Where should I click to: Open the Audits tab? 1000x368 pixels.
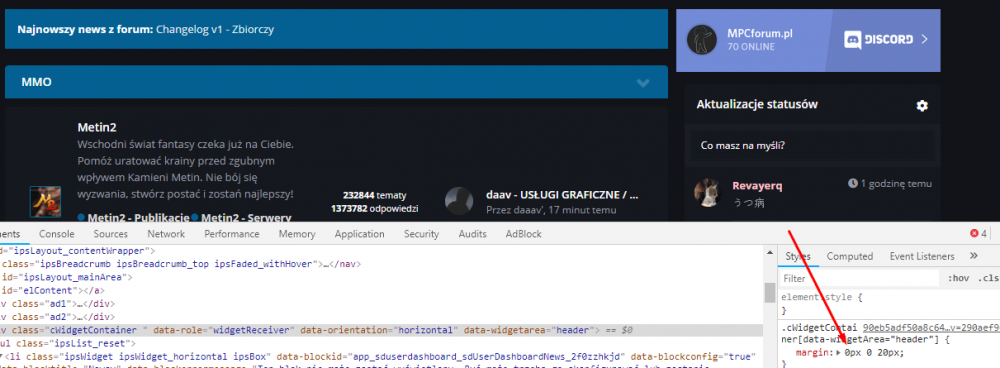tap(472, 234)
